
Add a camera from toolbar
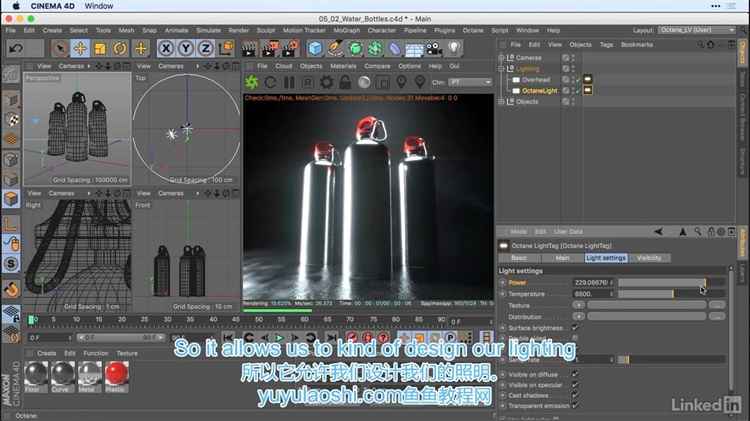click(x=434, y=48)
